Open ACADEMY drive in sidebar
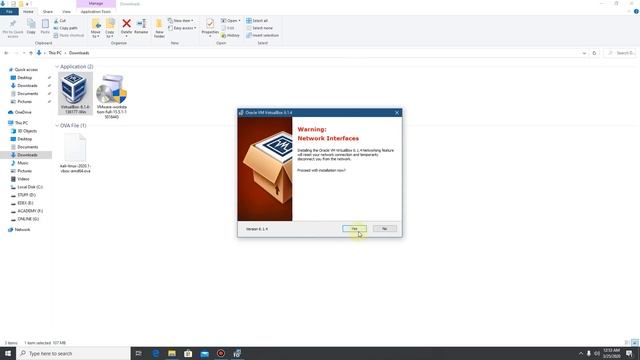This screenshot has width=640, height=360. pos(30,211)
